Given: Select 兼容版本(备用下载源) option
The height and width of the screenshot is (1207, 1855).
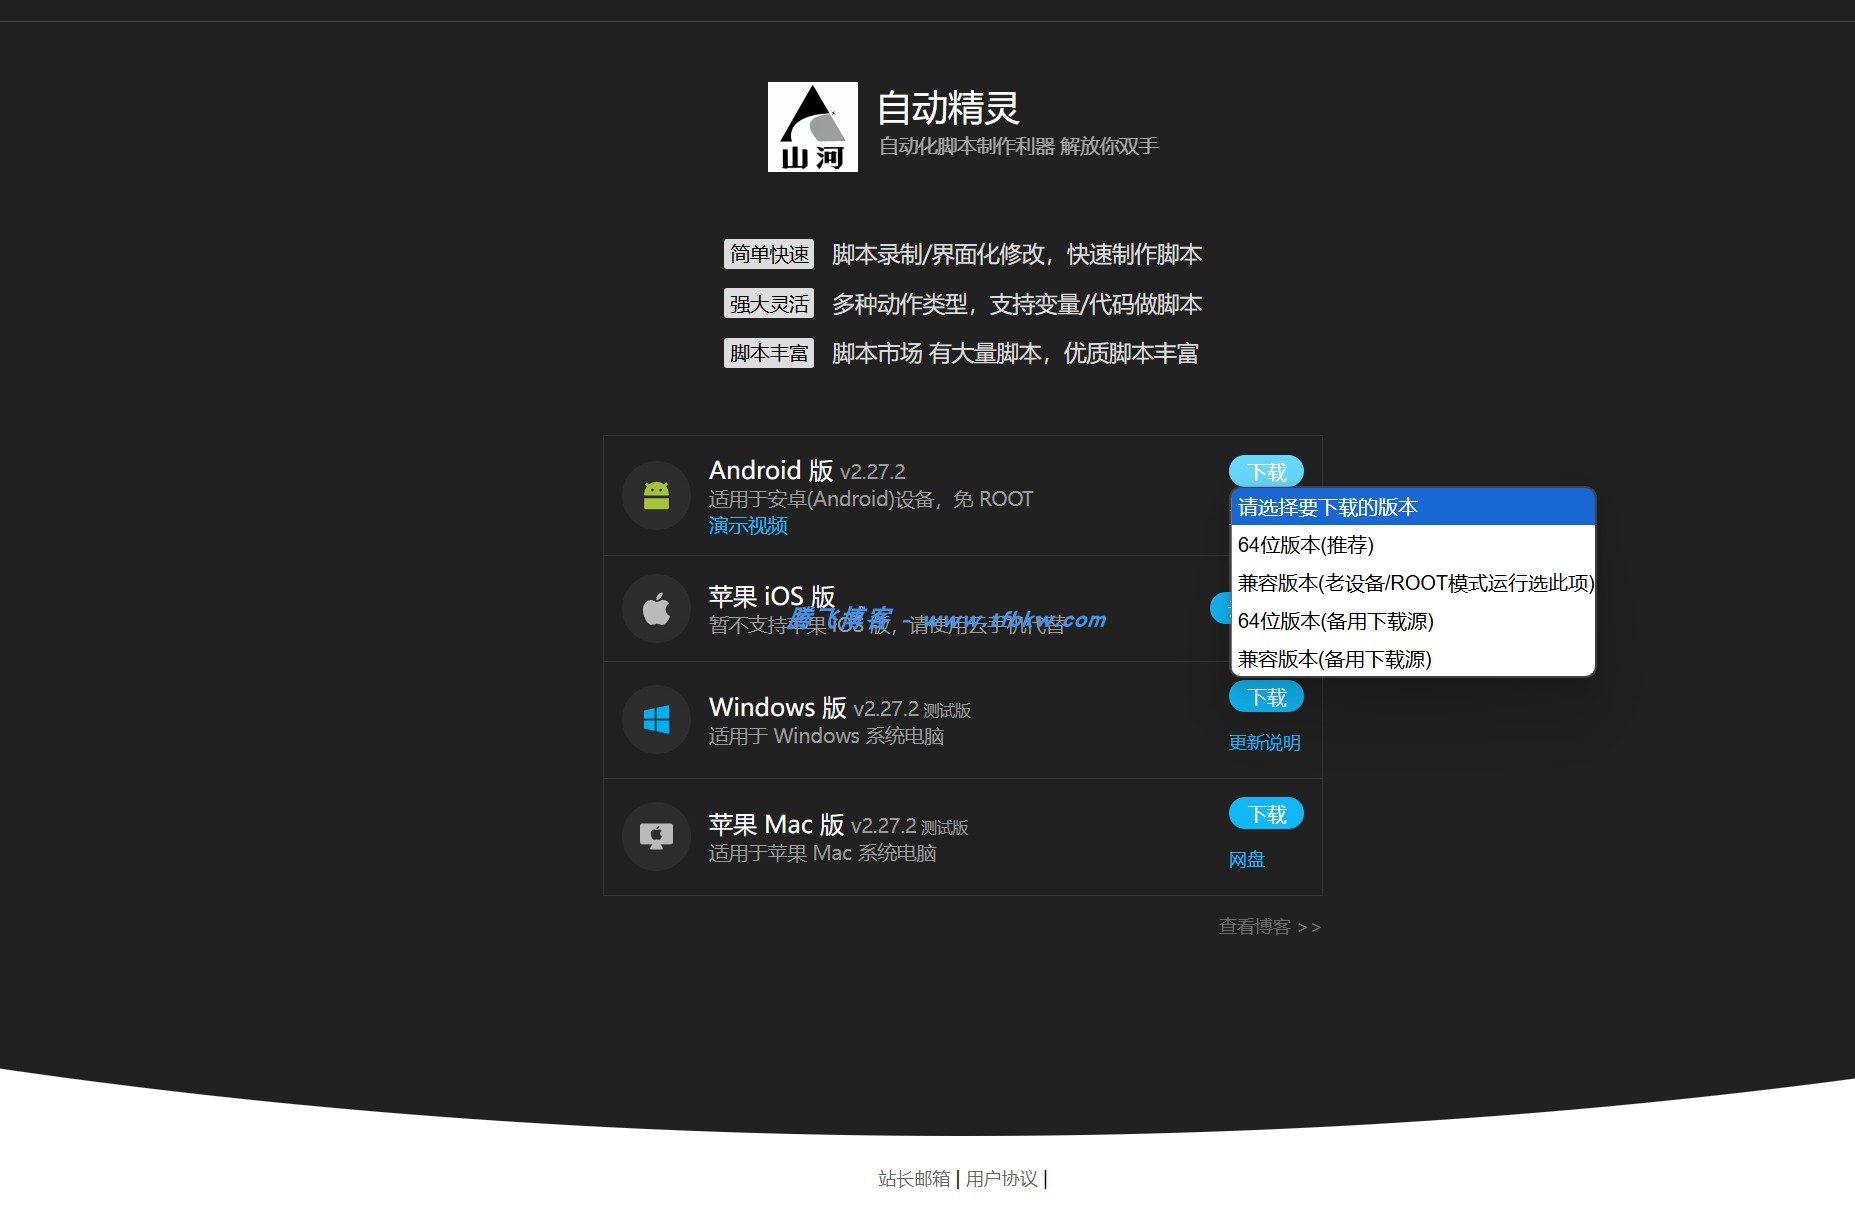Looking at the screenshot, I should tap(1334, 659).
